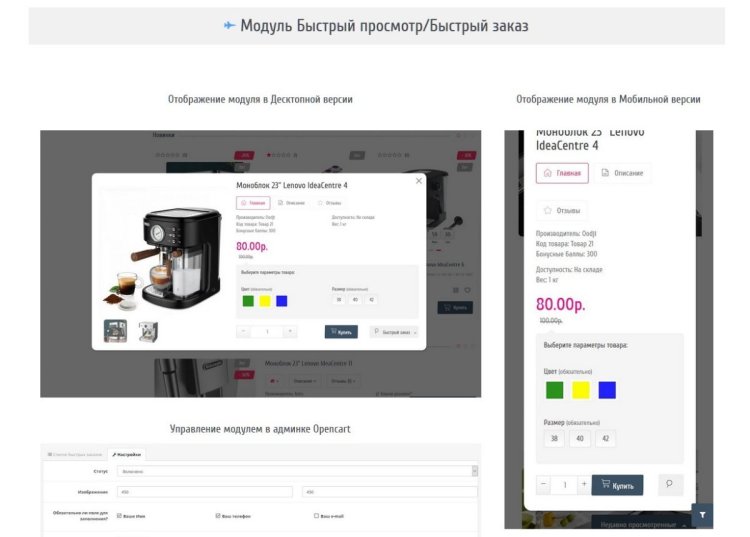The width and height of the screenshot is (750, 537).
Task: Select size 40 in the mobile view
Action: pyautogui.click(x=580, y=438)
